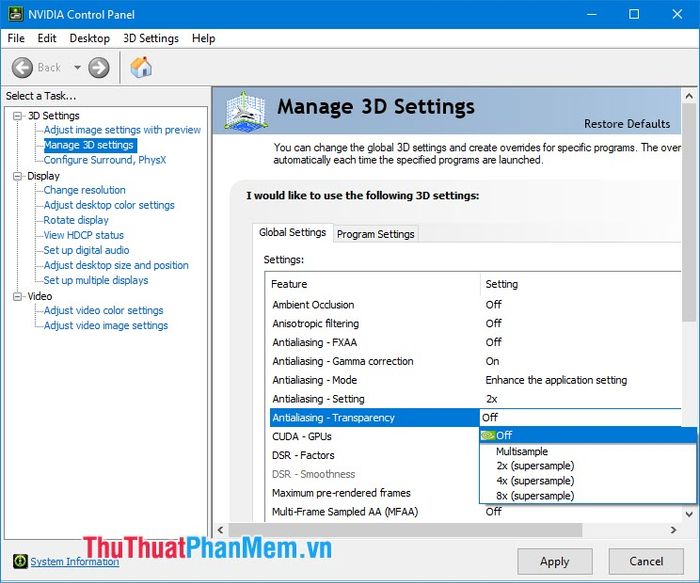Select the Anisotropic filtering row

475,323
